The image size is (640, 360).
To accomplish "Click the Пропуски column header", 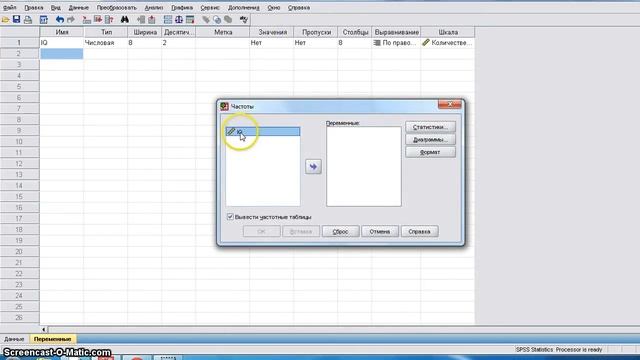I will (316, 32).
